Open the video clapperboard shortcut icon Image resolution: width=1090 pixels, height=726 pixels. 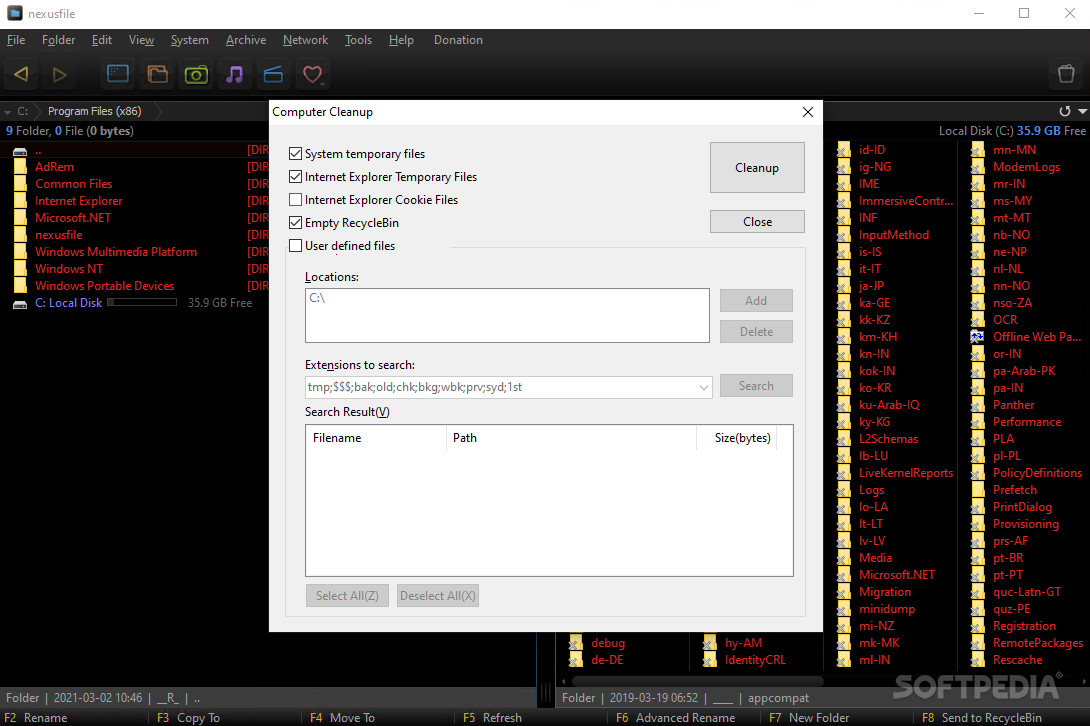click(273, 74)
